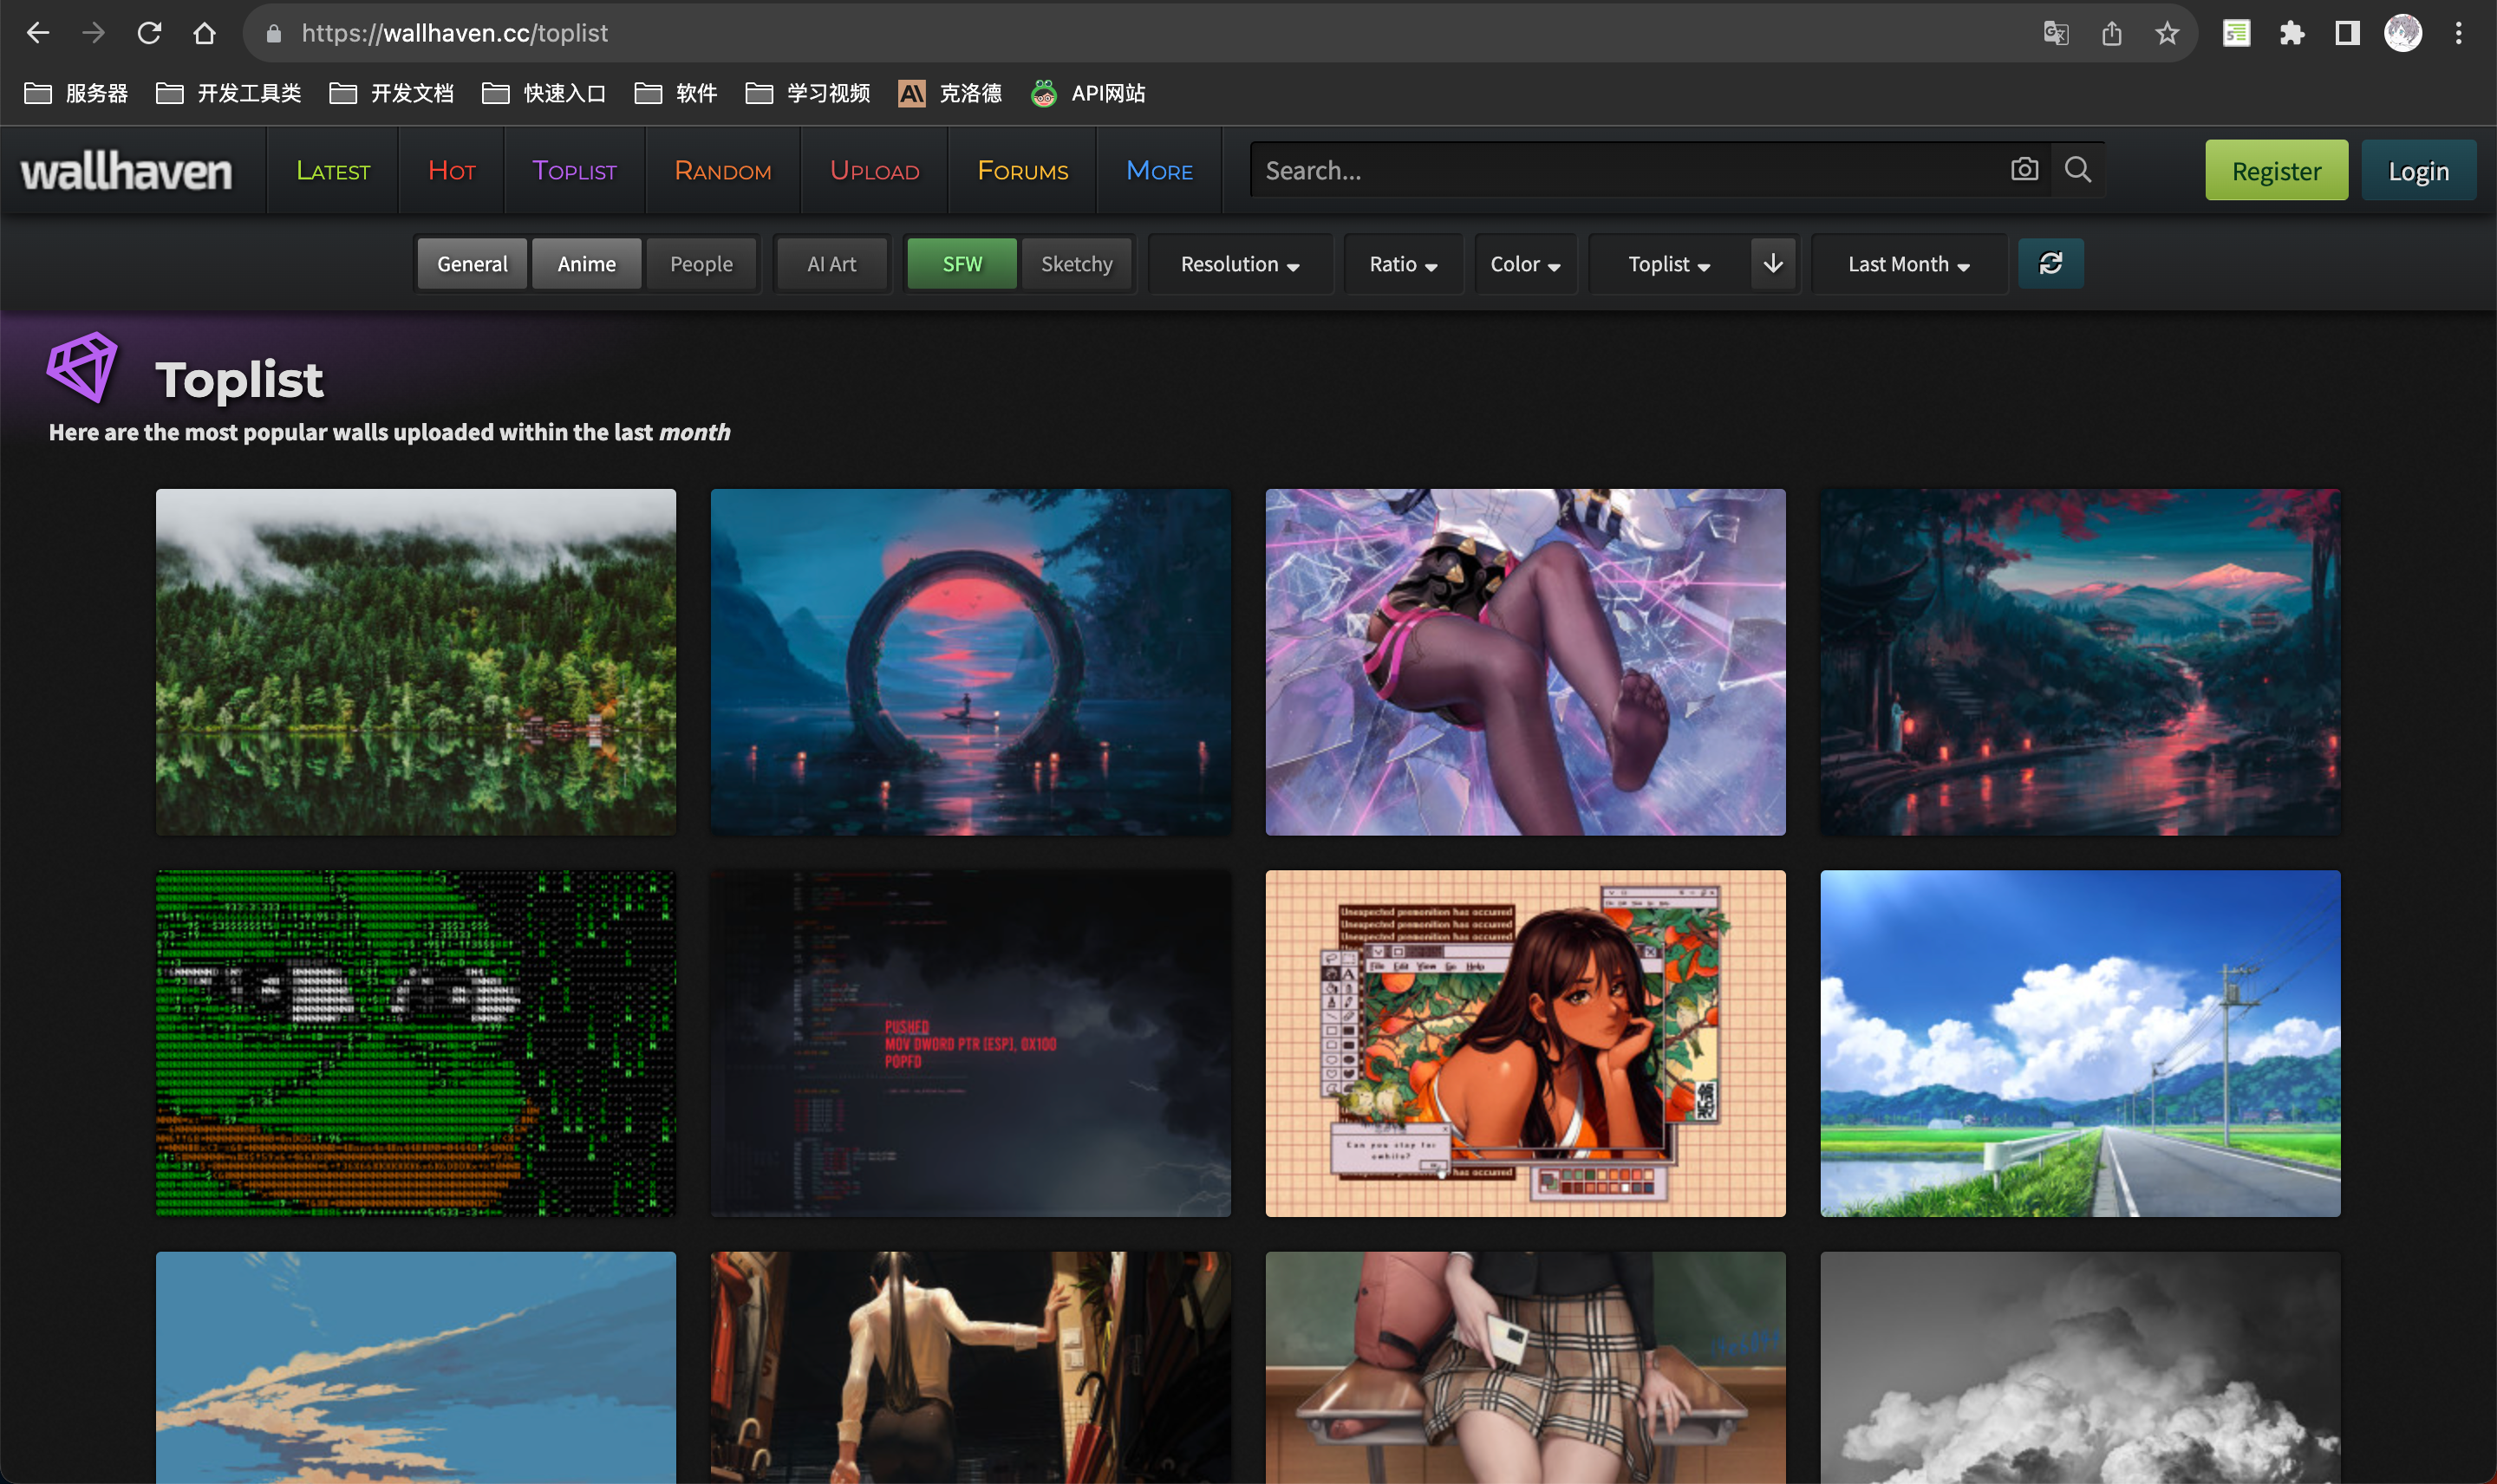
Task: Select the Forums menu tab
Action: tap(1023, 170)
